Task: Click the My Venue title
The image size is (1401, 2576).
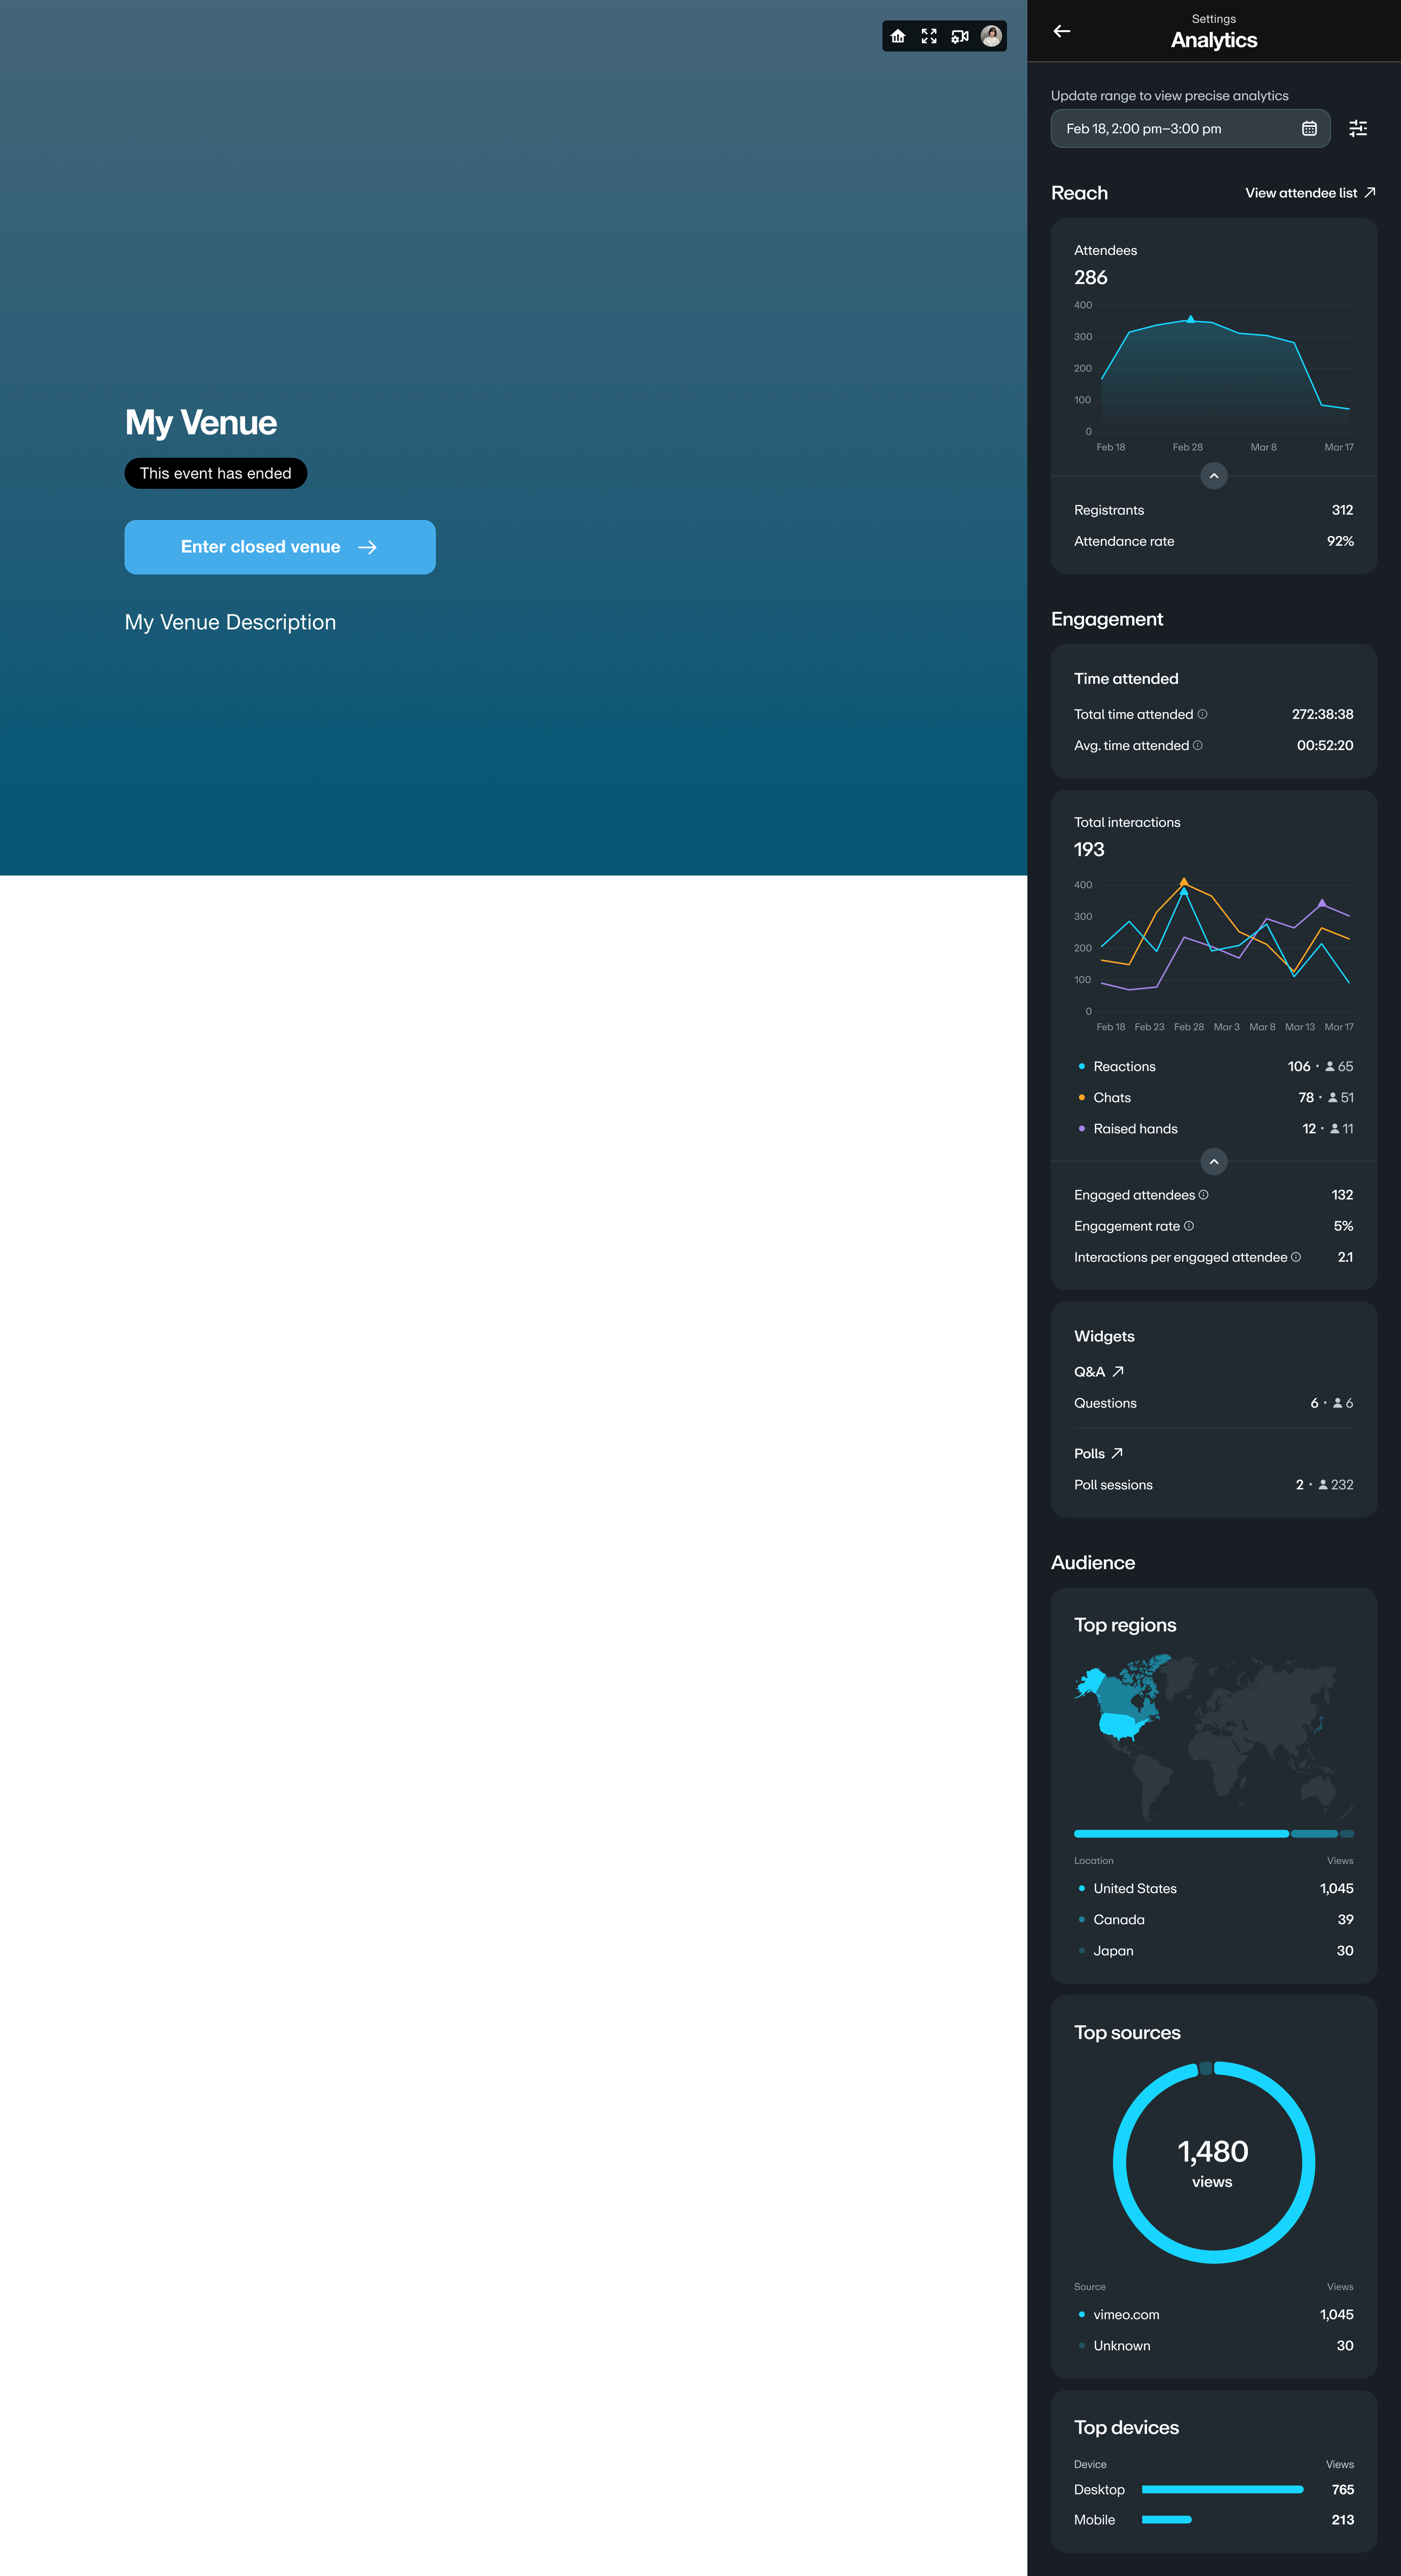Action: click(201, 423)
